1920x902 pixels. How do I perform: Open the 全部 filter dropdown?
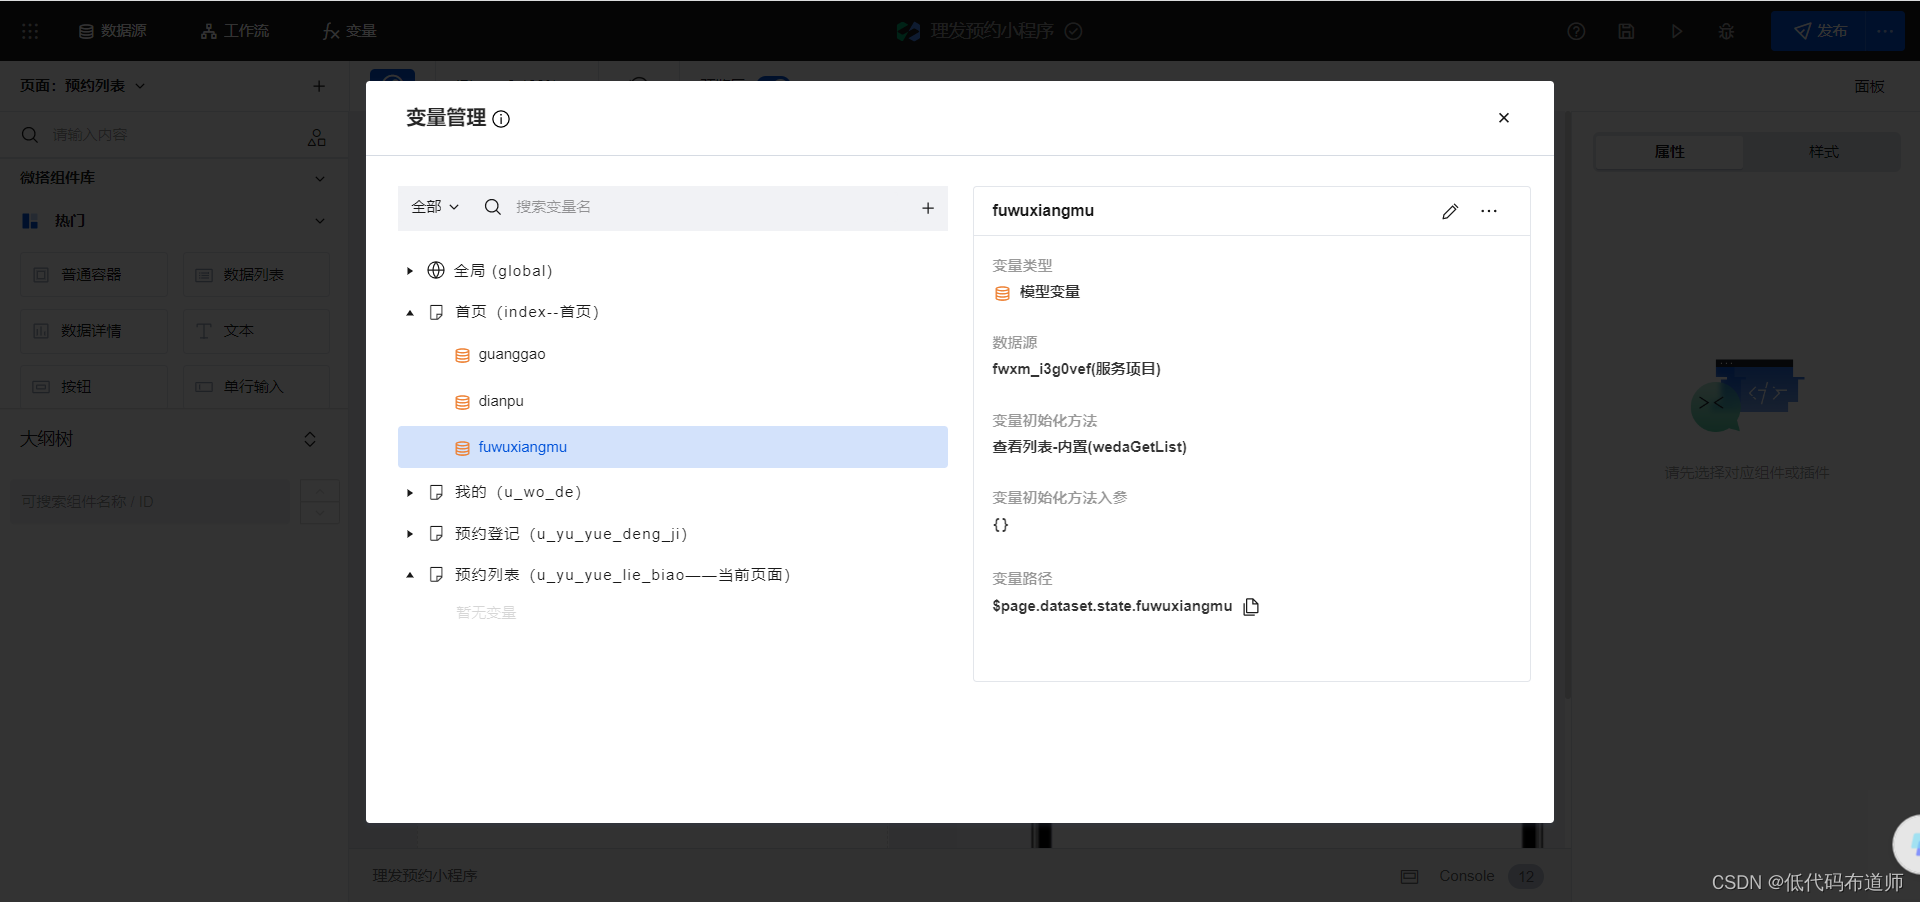(435, 207)
